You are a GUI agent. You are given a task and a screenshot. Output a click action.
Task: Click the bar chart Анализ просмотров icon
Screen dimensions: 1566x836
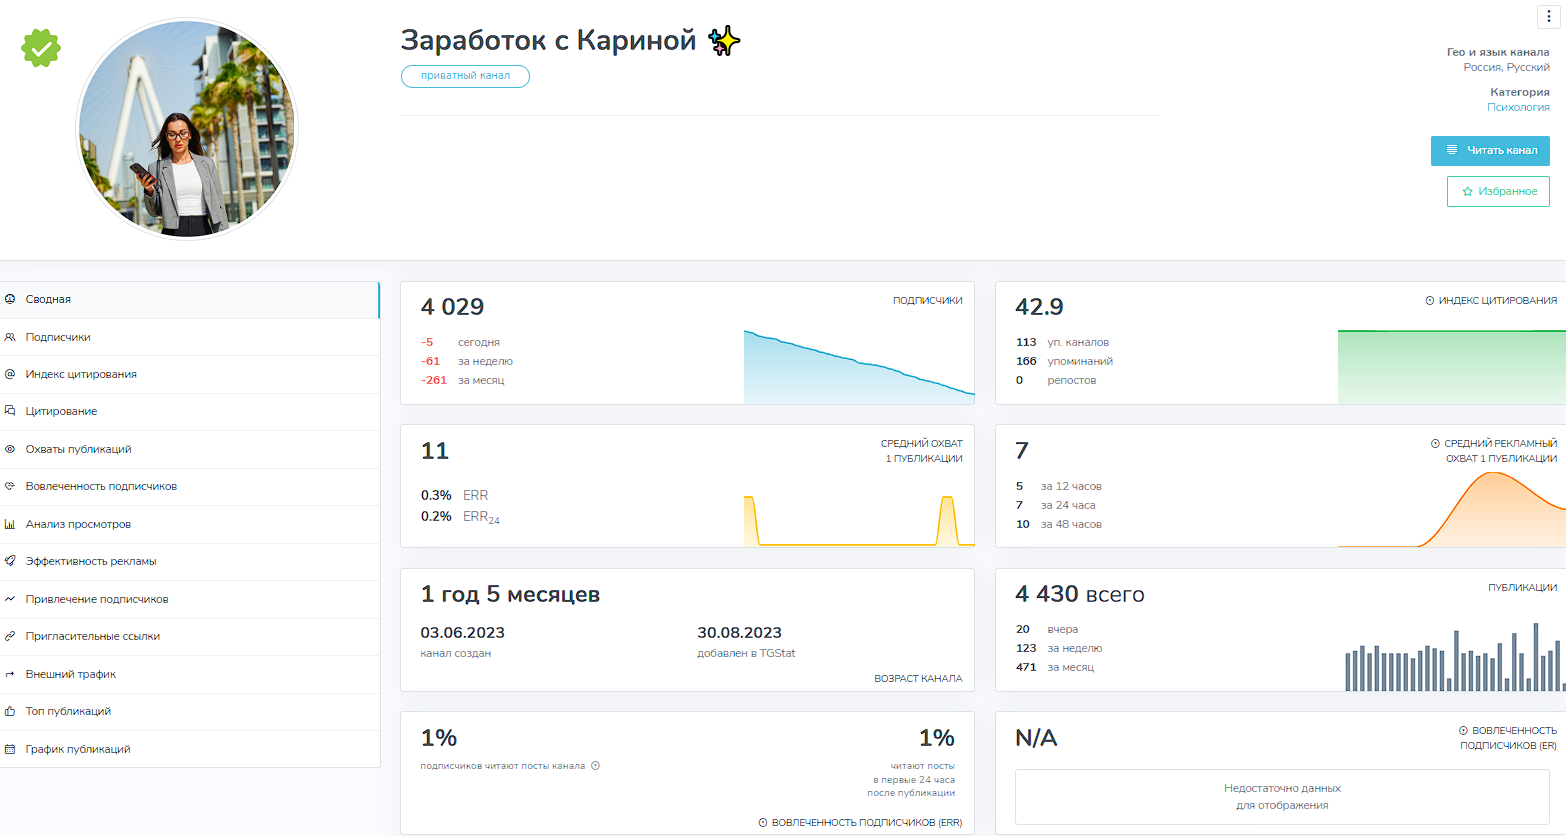10,524
